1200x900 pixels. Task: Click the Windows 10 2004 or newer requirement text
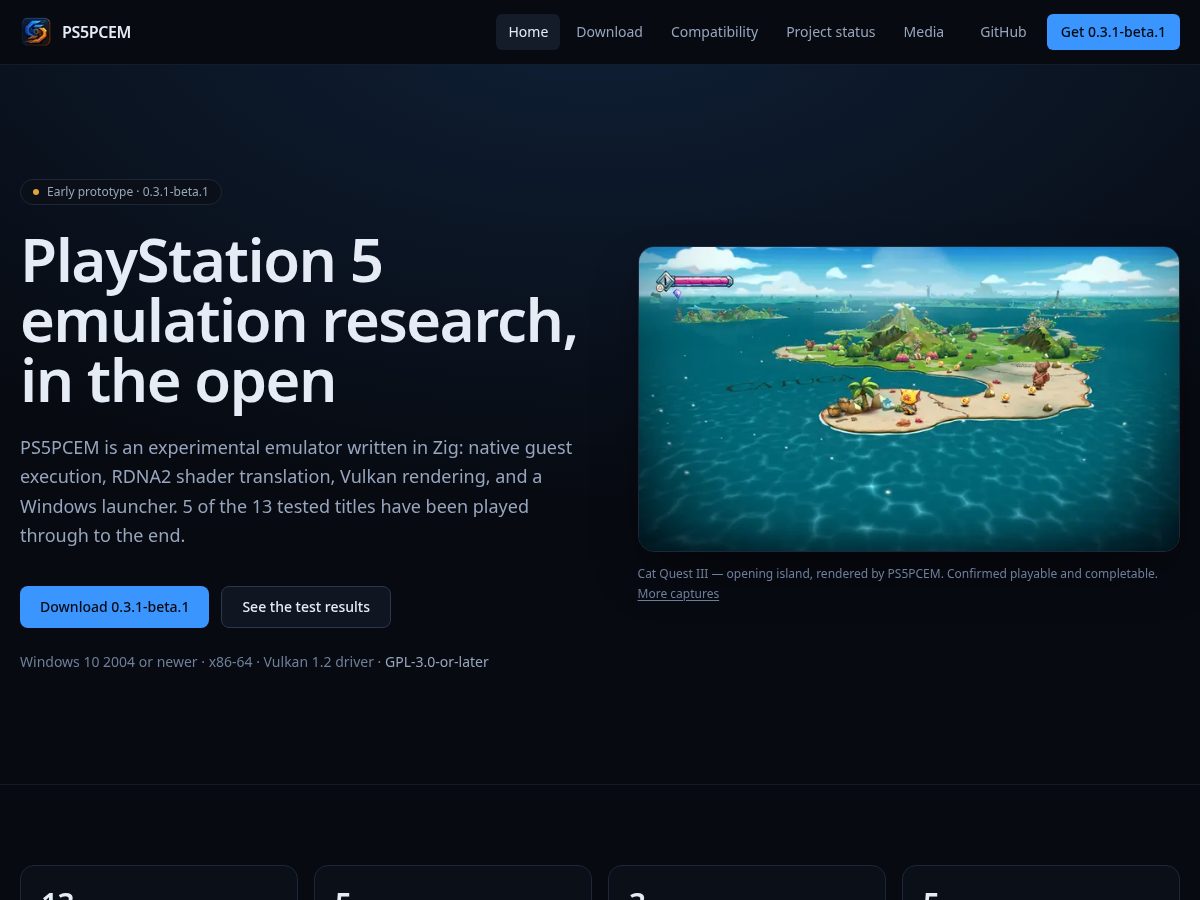coord(108,662)
